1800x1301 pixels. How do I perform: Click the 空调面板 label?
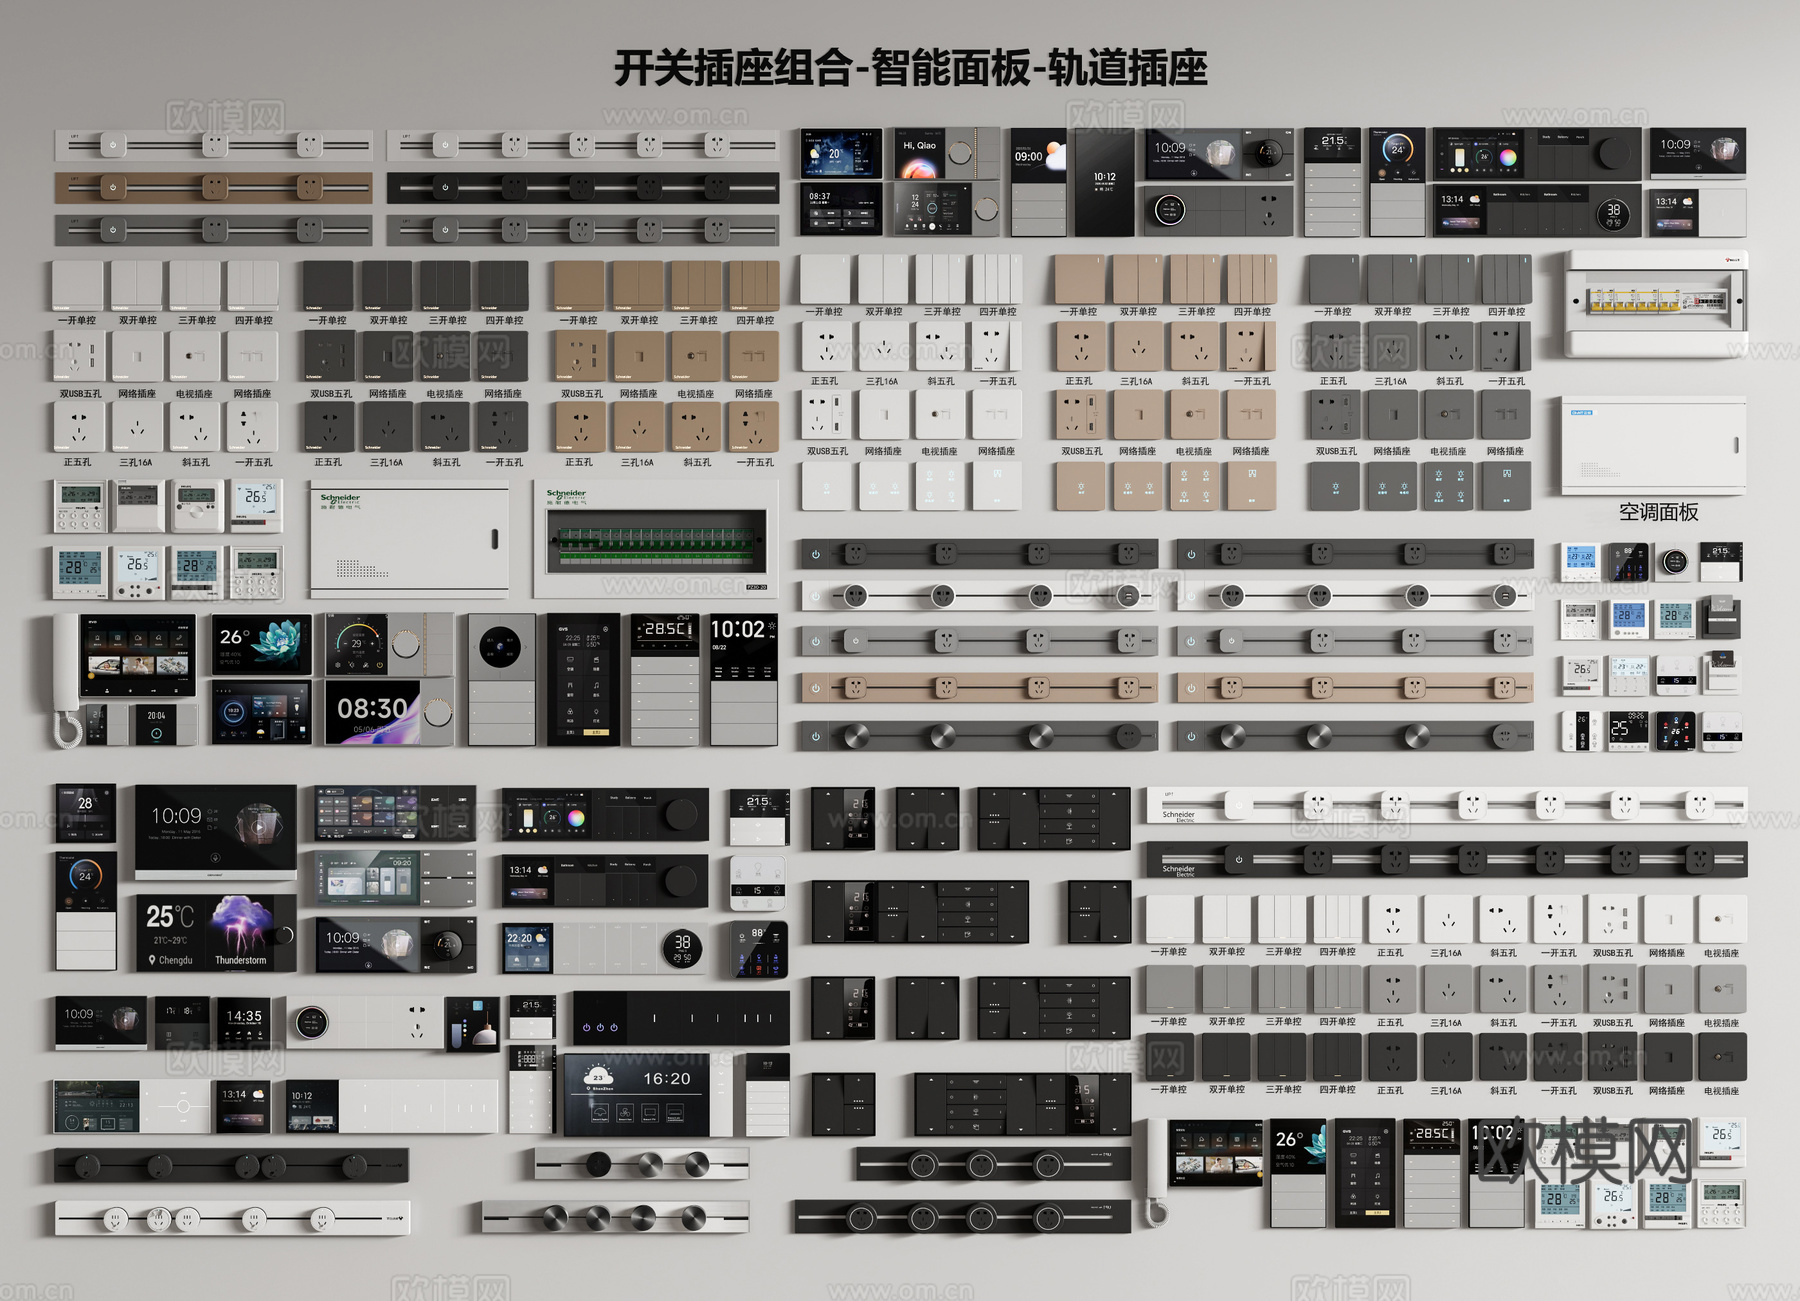1658,512
